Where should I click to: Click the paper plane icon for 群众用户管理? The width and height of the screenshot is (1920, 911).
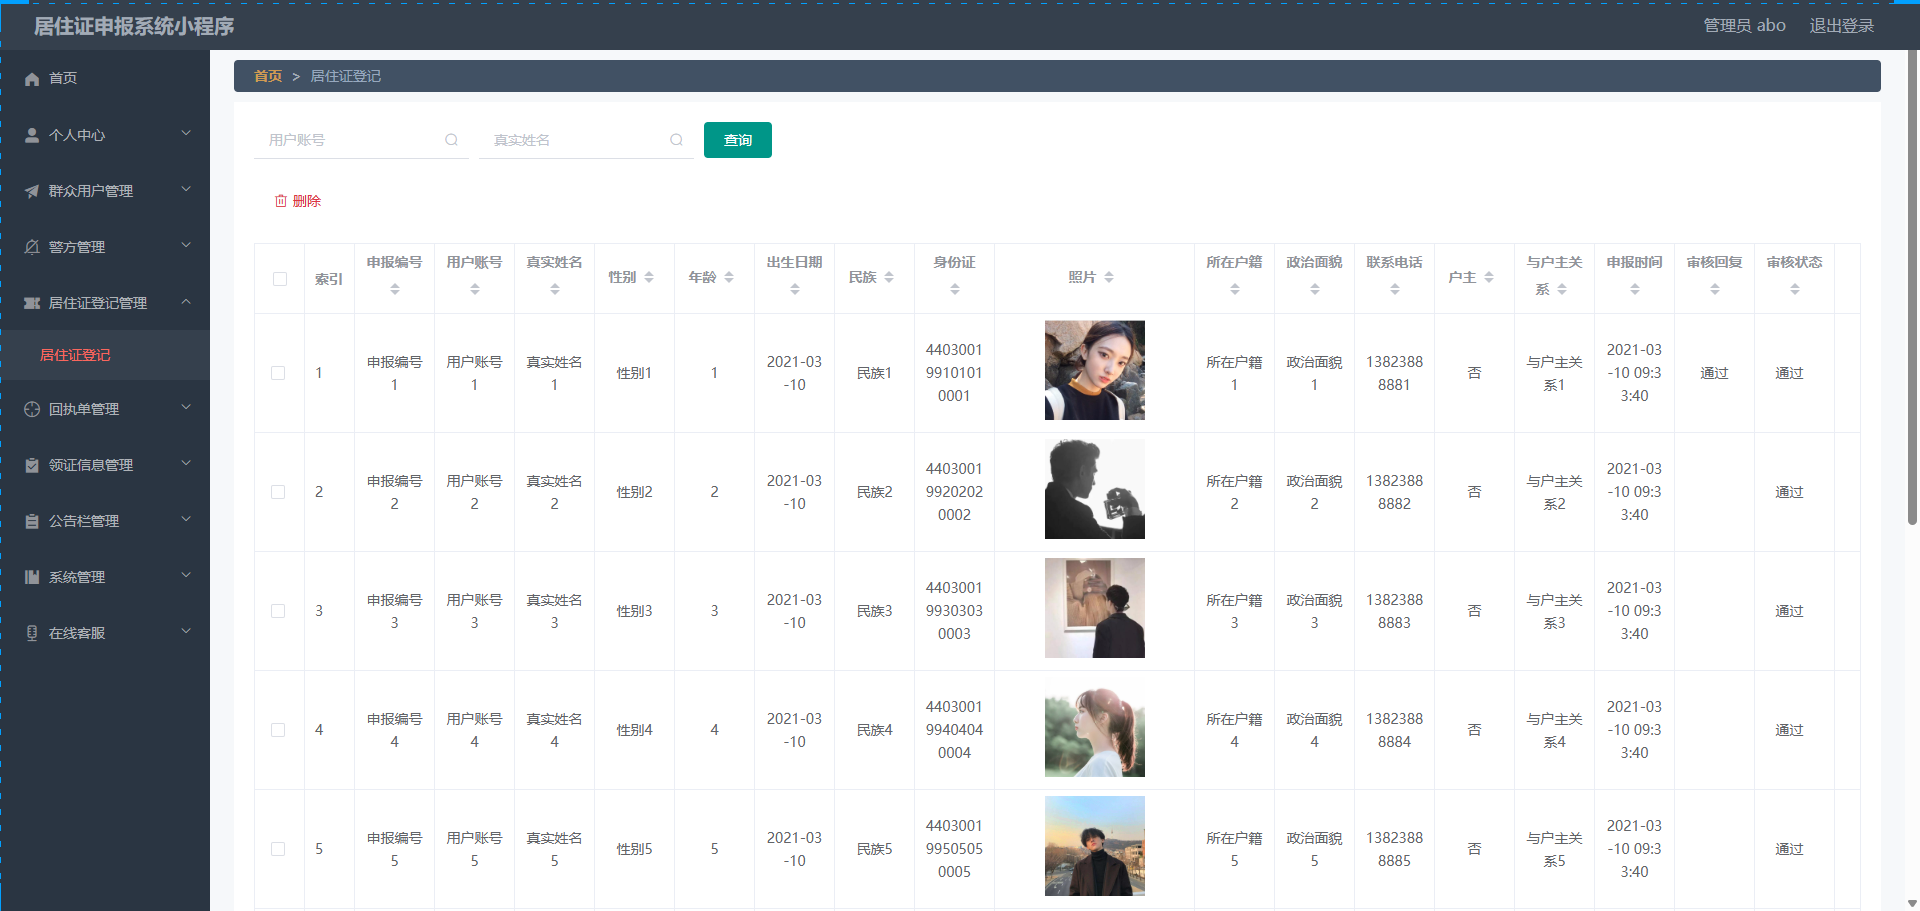pyautogui.click(x=32, y=191)
